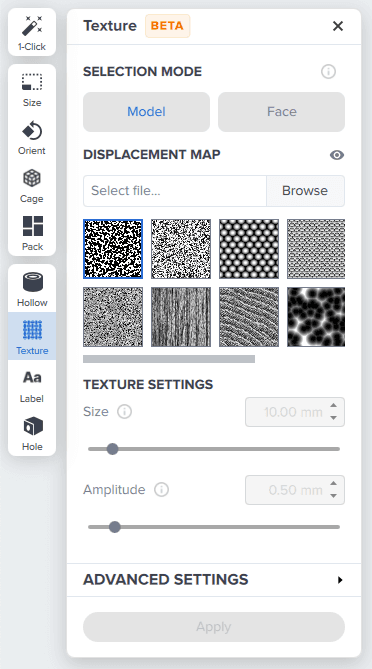Image resolution: width=372 pixels, height=669 pixels.
Task: Click the Apply button
Action: [x=214, y=627]
